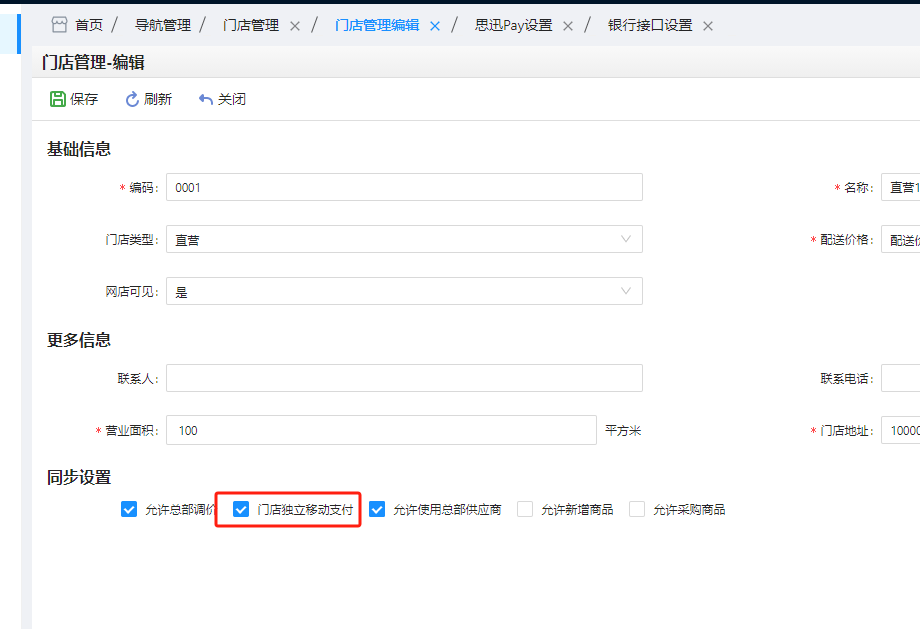Click the 允许新增商品 label text
This screenshot has height=629, width=920.
[577, 509]
